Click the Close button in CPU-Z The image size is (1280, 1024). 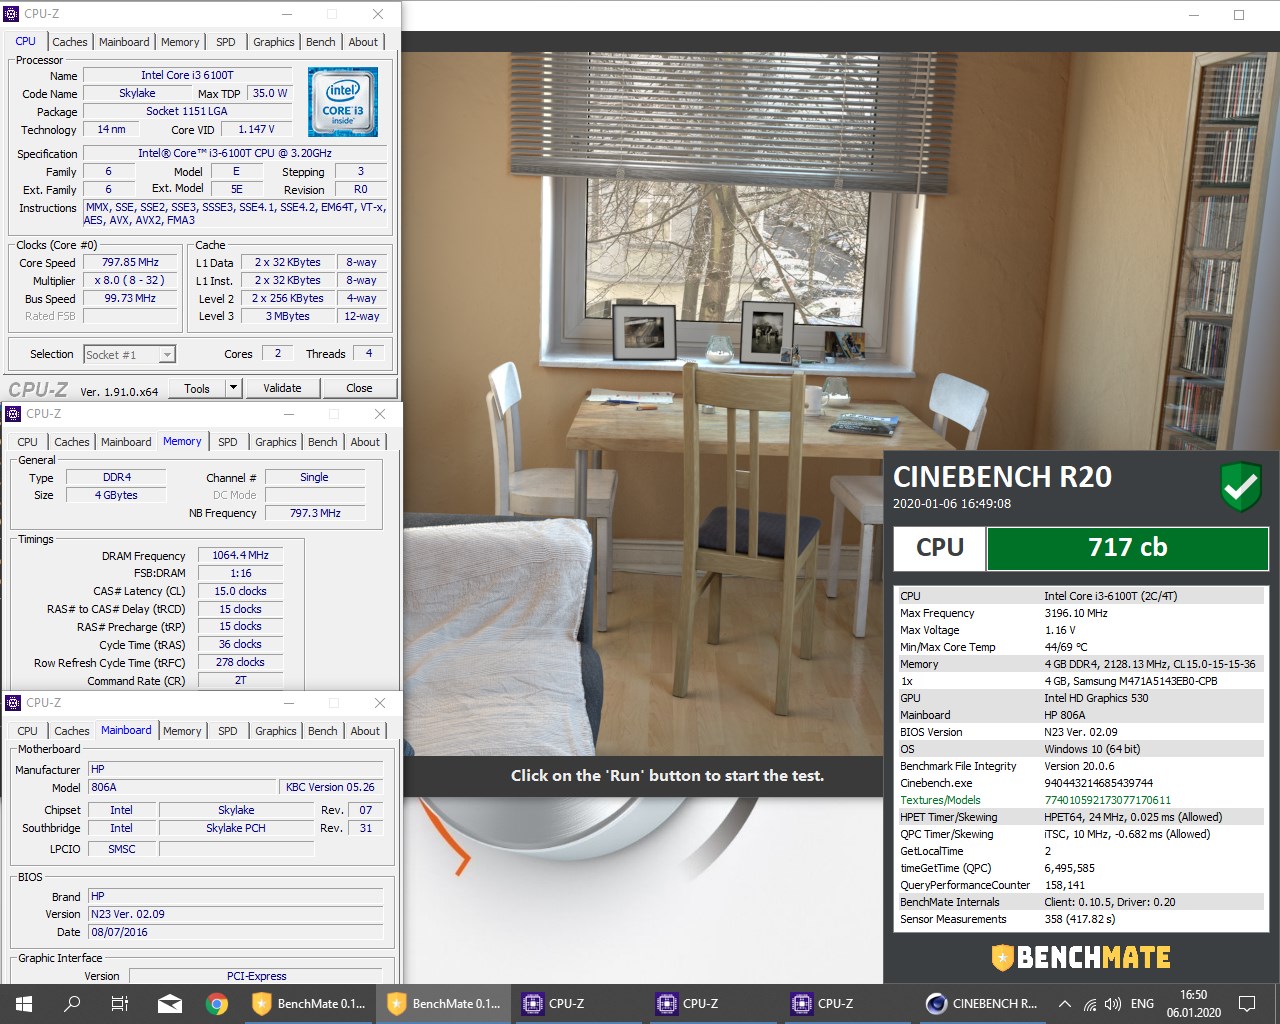click(359, 388)
